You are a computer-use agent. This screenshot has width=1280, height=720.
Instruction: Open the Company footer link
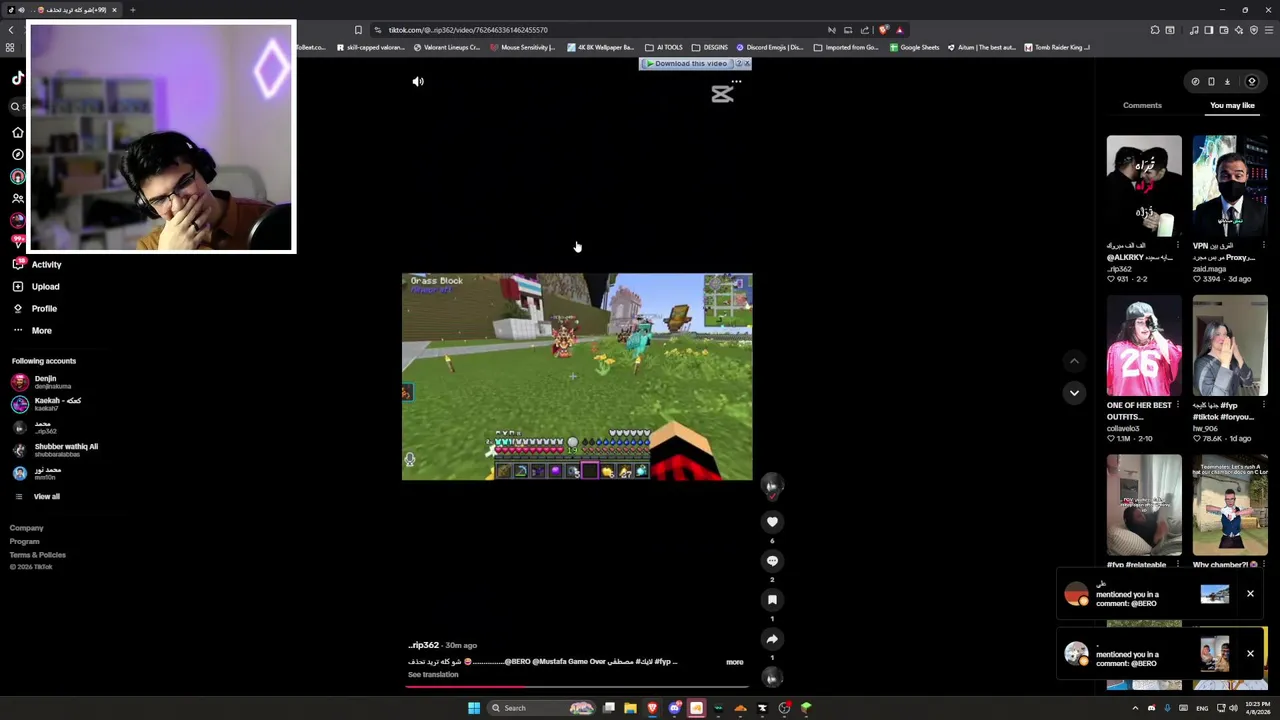tap(27, 528)
